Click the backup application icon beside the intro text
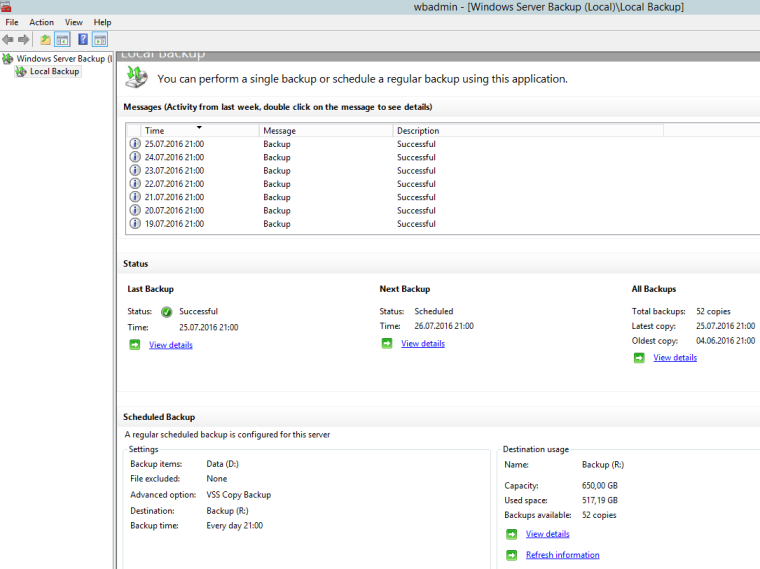Screen dimensions: 760x569 (137, 78)
